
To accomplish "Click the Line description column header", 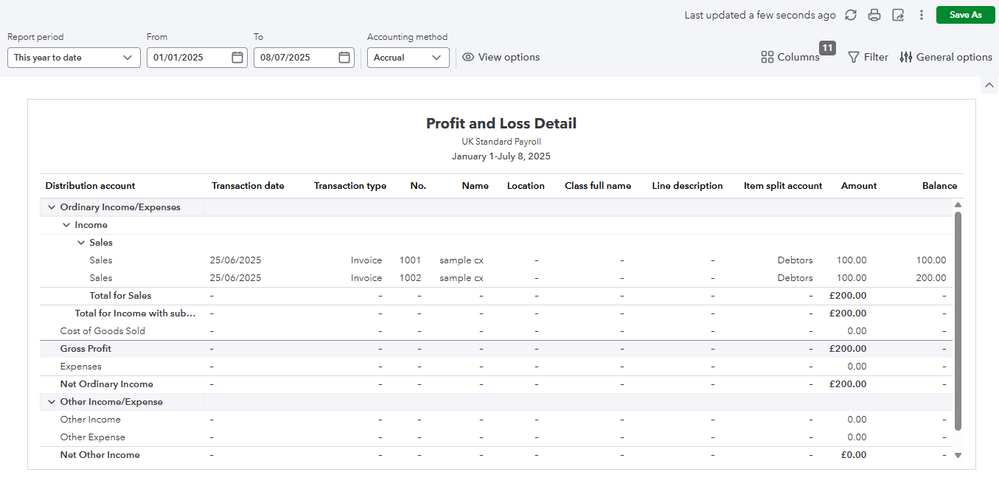I will pos(687,186).
